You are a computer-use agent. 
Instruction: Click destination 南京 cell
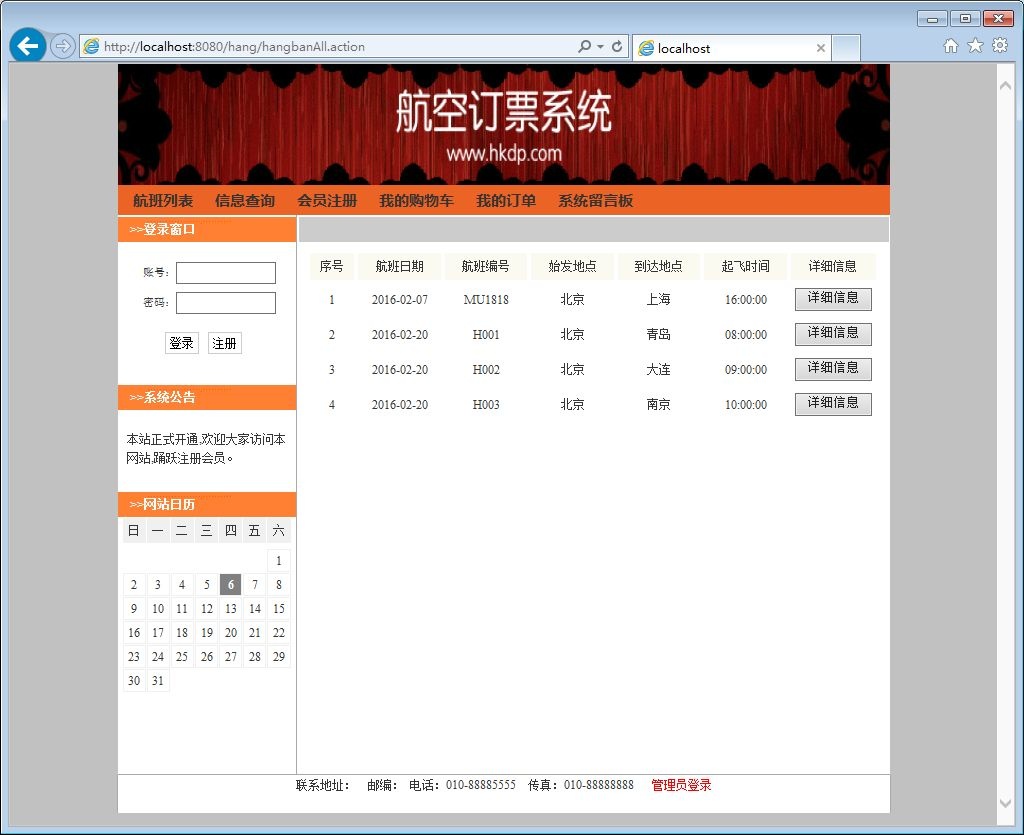click(x=658, y=405)
